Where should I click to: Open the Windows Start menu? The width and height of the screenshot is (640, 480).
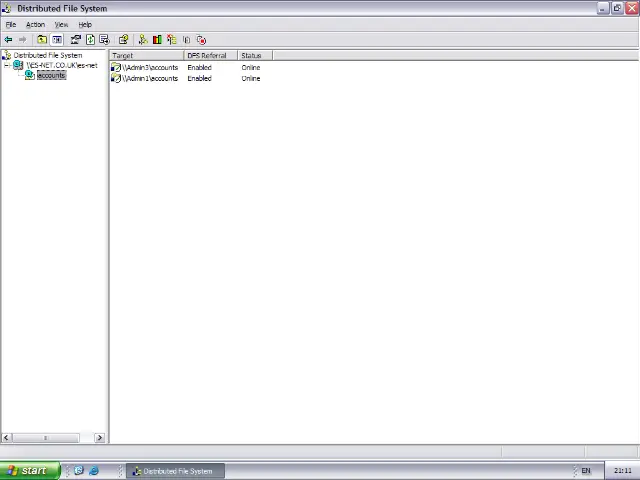click(x=30, y=471)
